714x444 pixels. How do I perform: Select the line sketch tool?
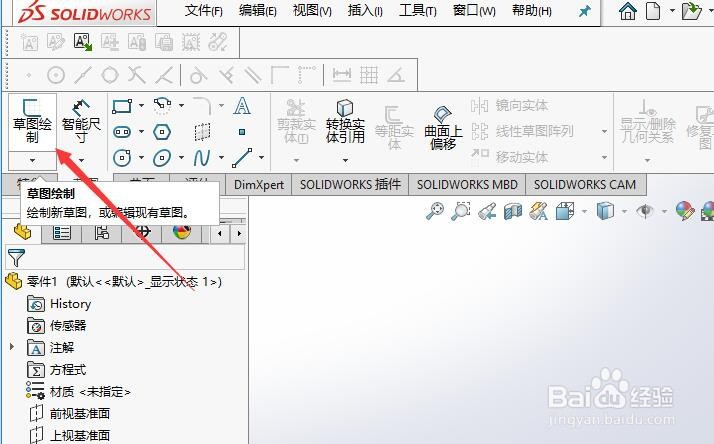click(242, 158)
